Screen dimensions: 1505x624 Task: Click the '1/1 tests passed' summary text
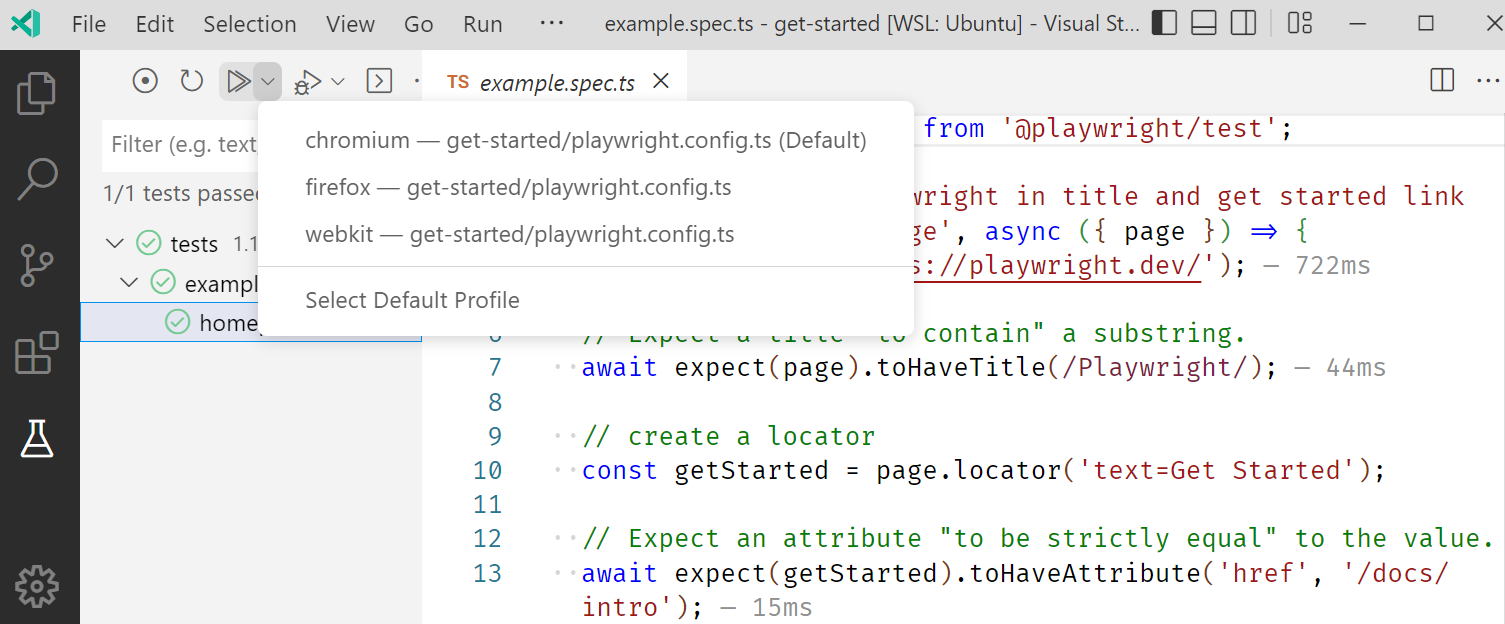click(183, 193)
